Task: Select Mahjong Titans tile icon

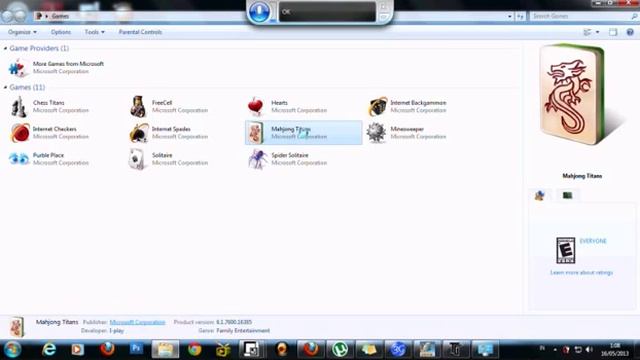Action: point(256,133)
